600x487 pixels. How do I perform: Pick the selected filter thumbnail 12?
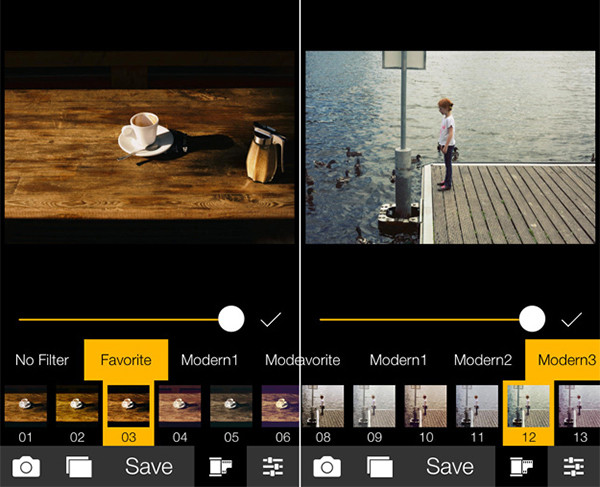(526, 405)
